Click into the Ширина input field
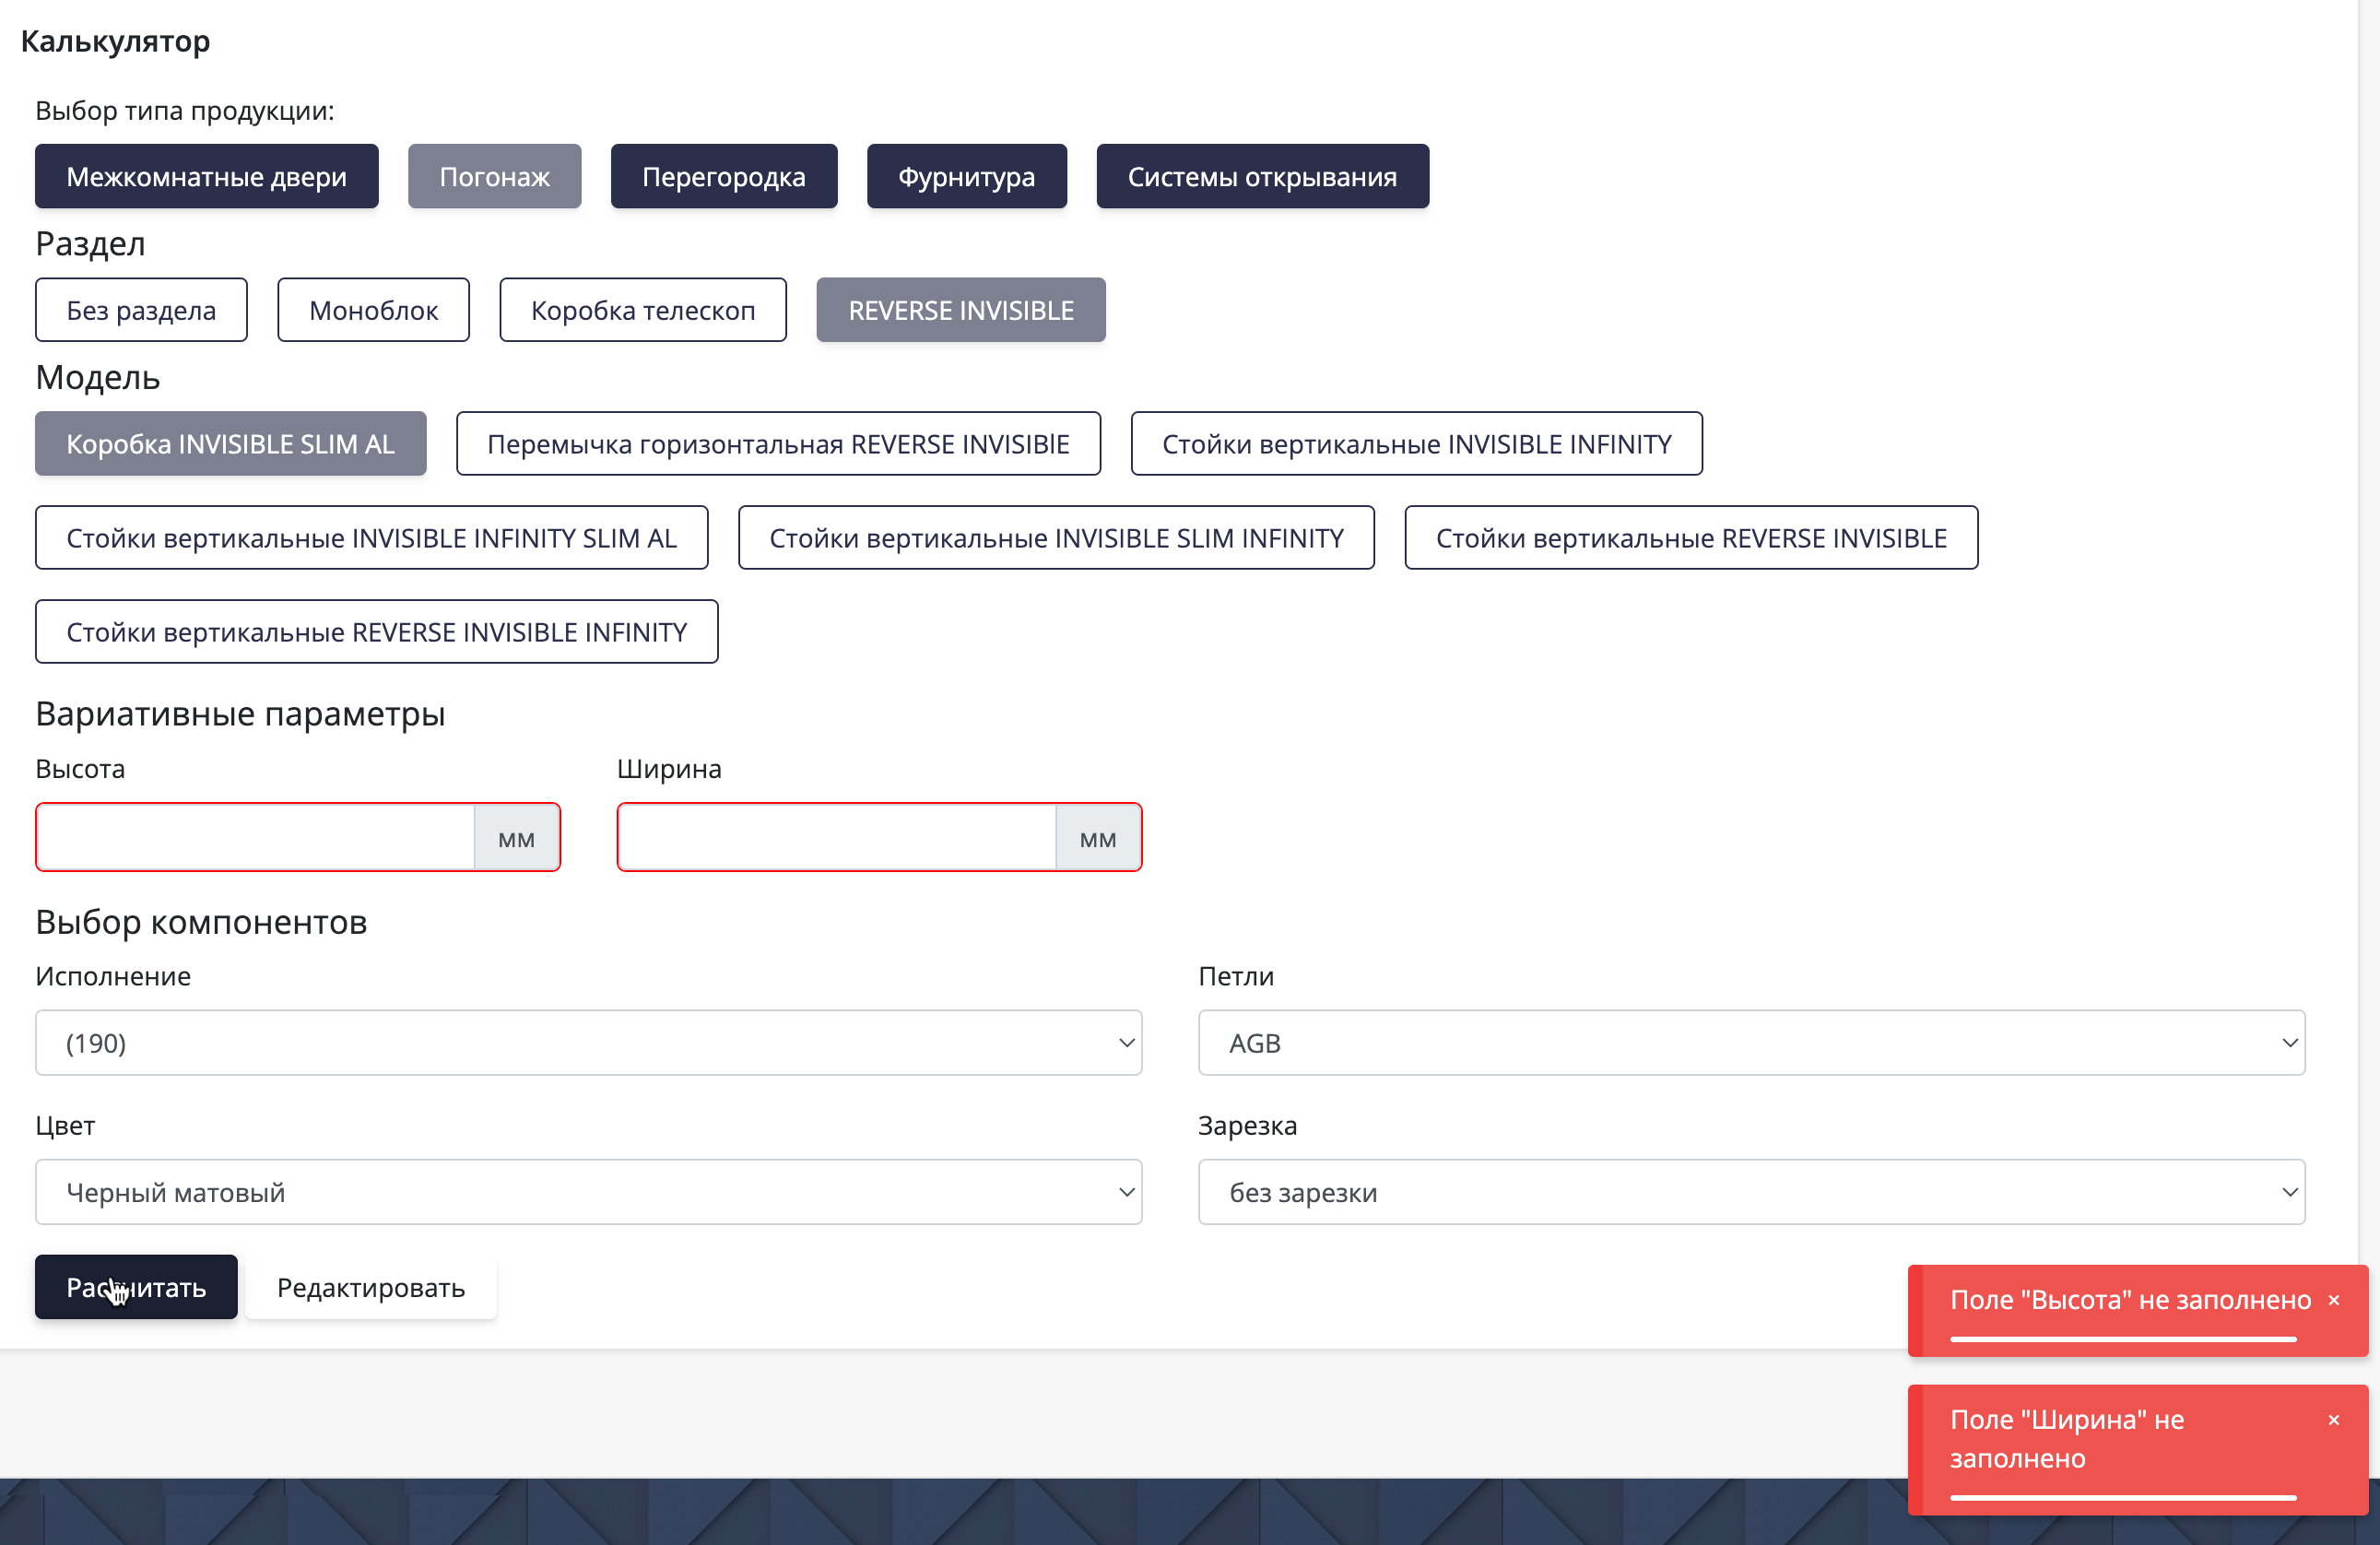Image resolution: width=2380 pixels, height=1545 pixels. [837, 837]
